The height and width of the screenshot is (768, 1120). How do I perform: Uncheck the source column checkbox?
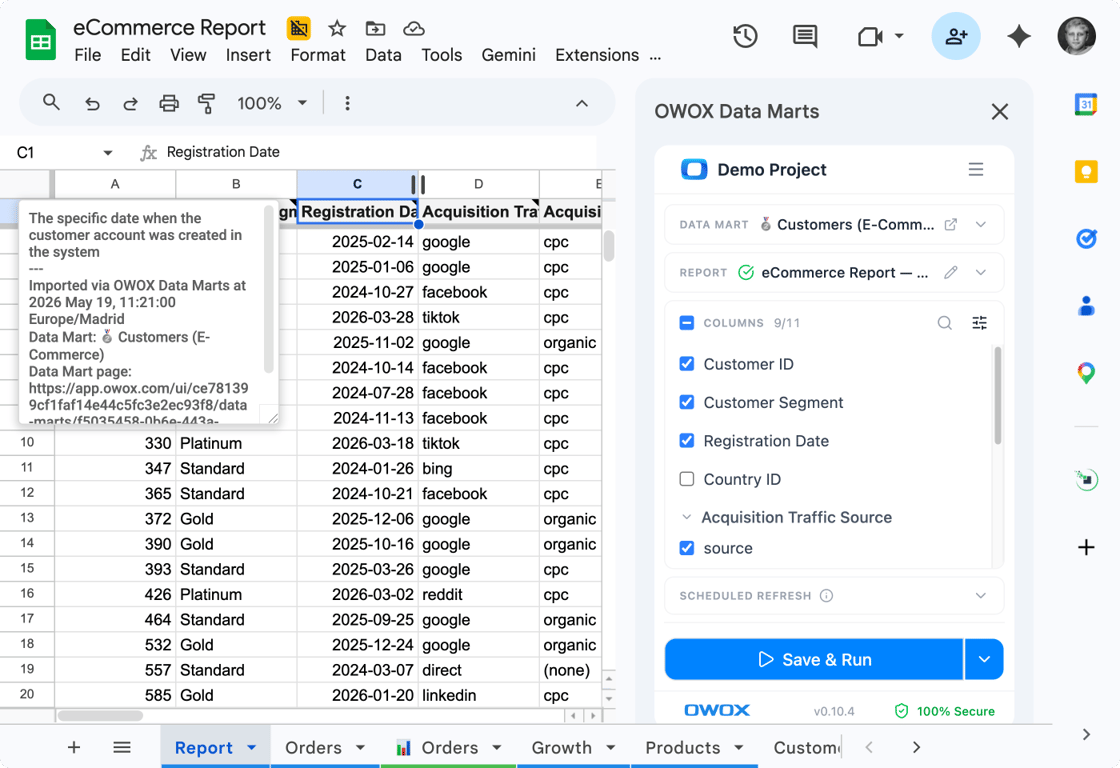[686, 548]
